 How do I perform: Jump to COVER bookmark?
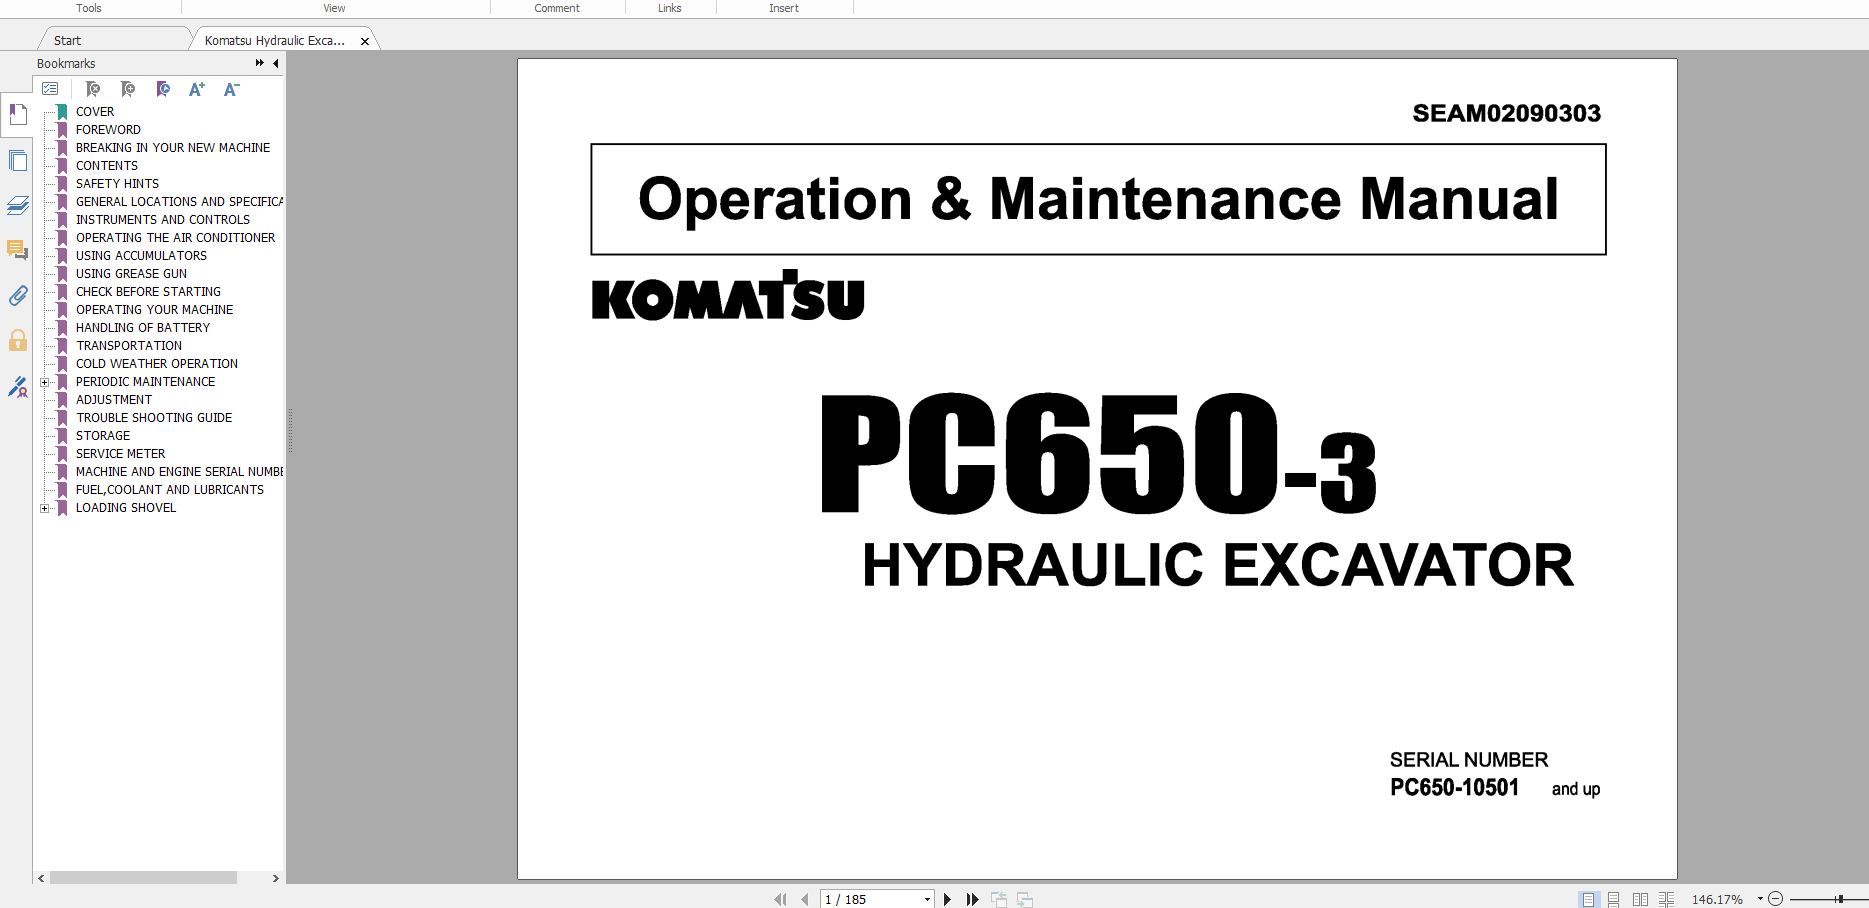point(95,112)
